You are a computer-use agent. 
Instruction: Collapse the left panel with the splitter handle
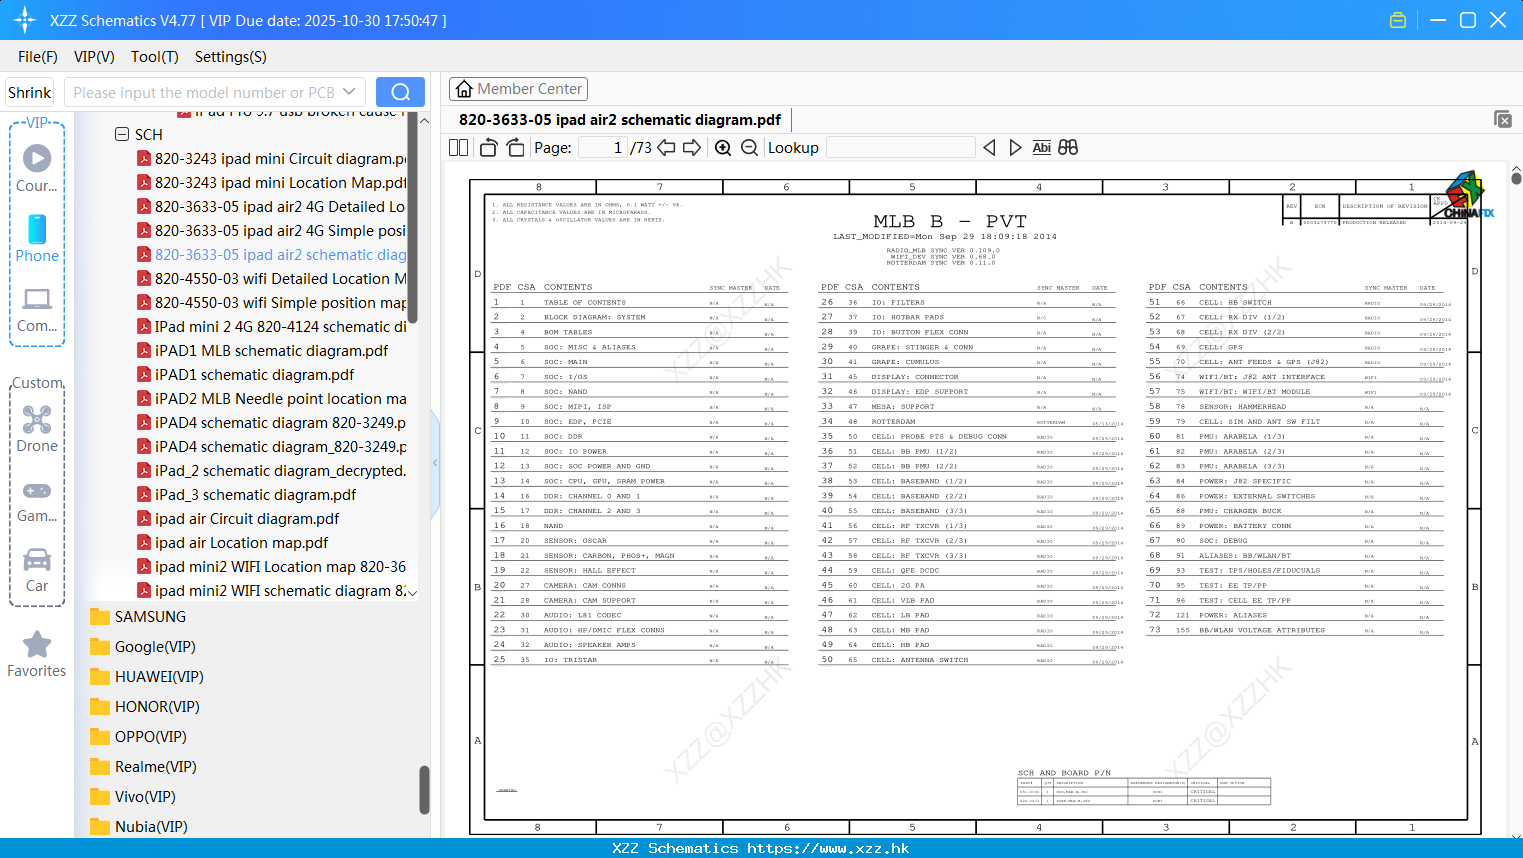coord(435,462)
